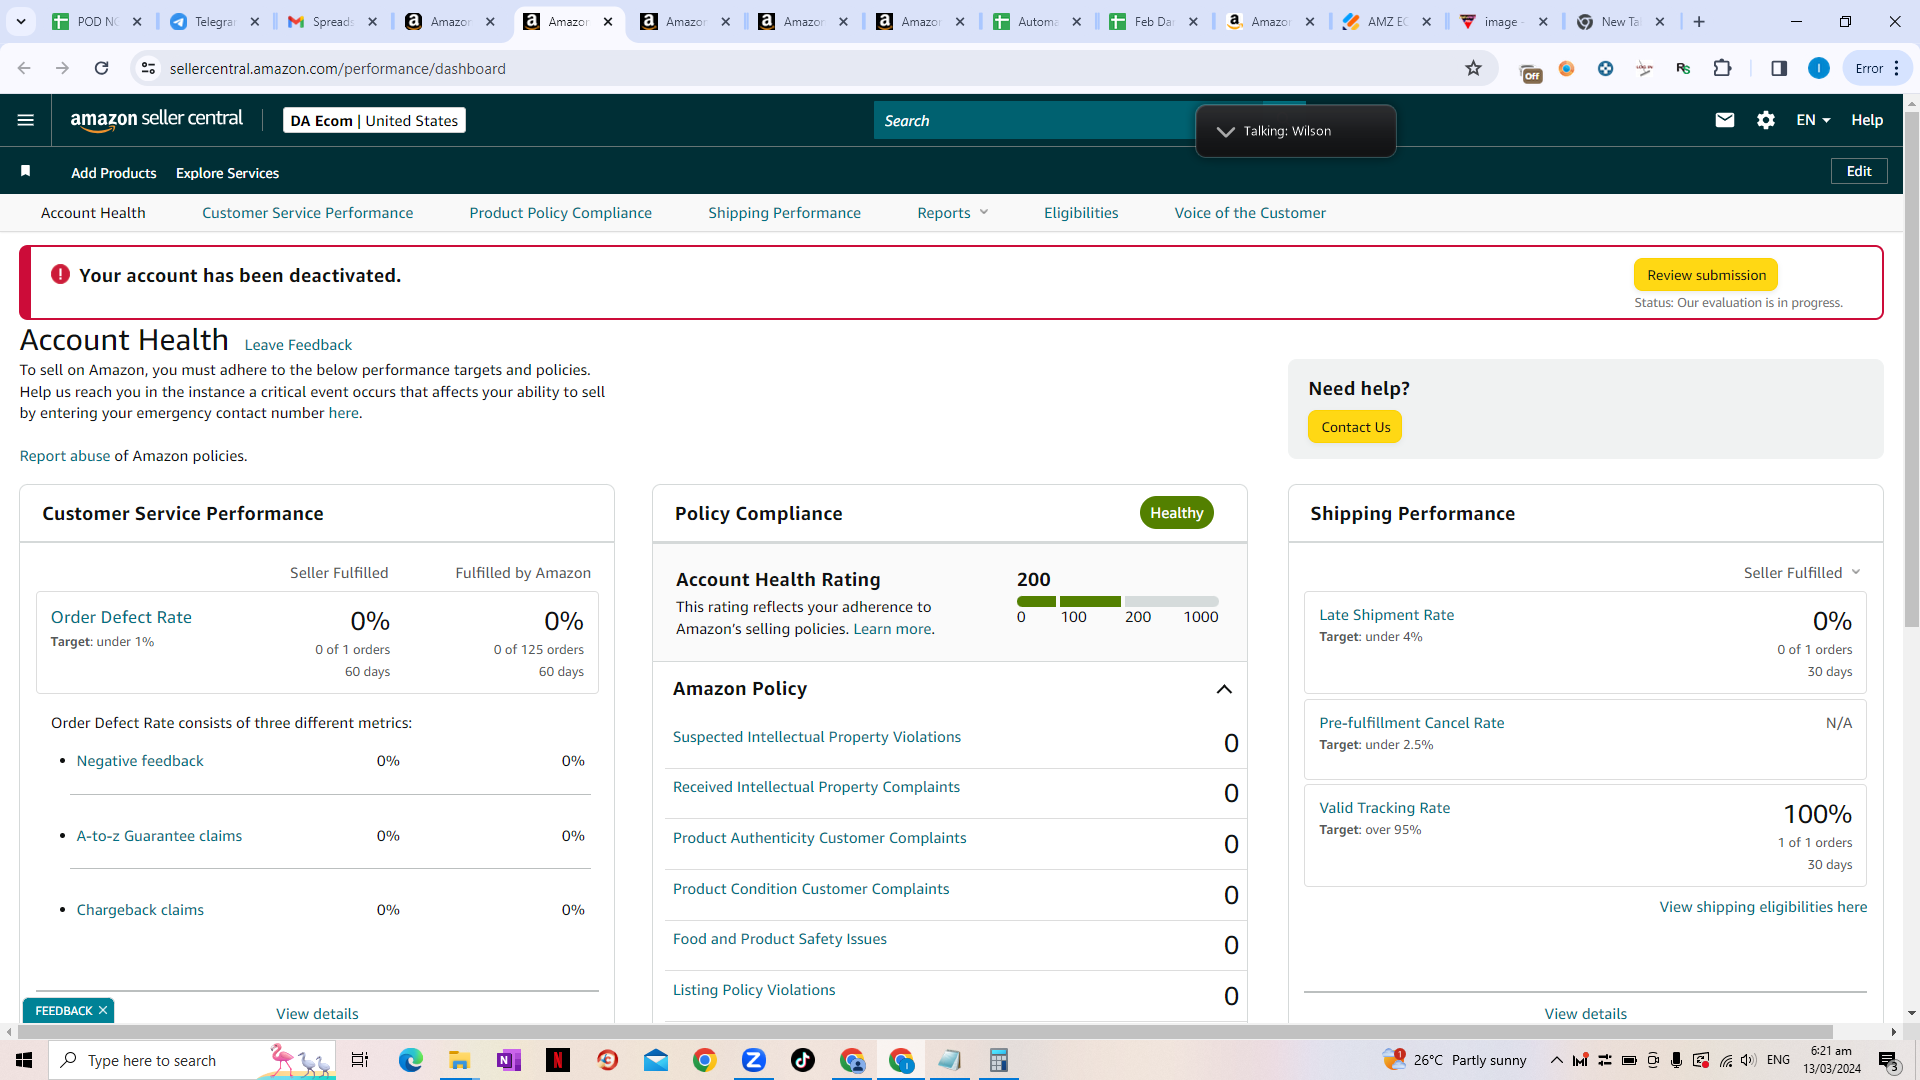Open the Chrome extensions puzzle icon

click(1722, 68)
